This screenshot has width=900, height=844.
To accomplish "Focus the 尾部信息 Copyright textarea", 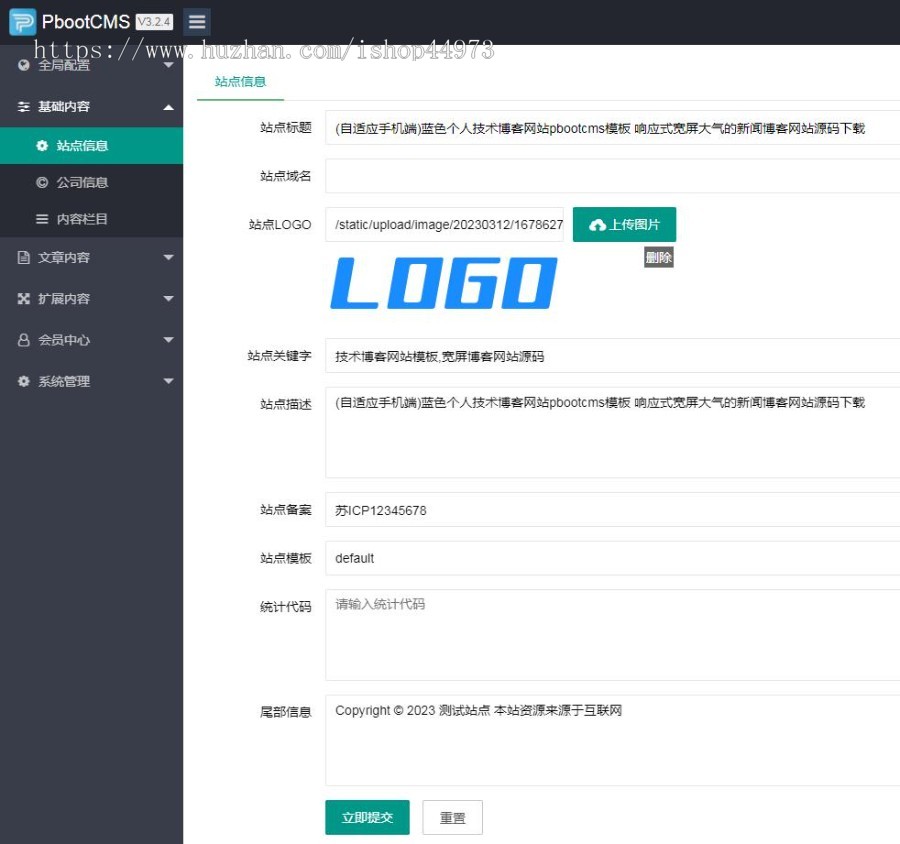I will 612,741.
